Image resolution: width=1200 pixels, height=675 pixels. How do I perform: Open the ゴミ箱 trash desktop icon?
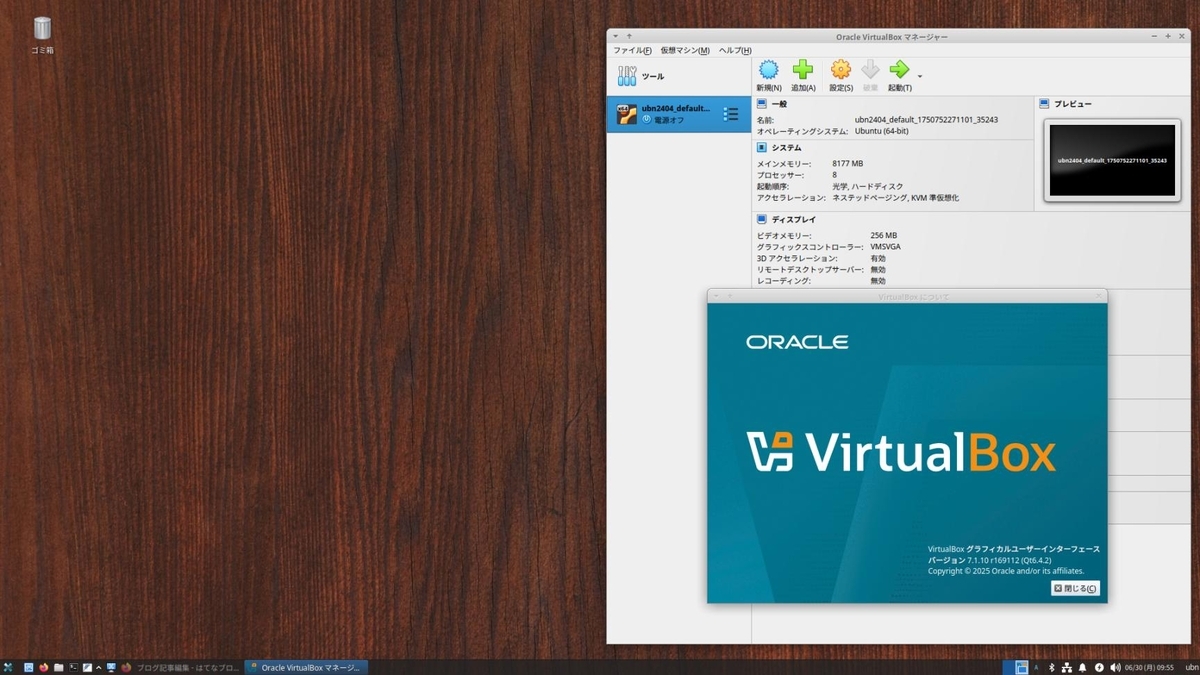tap(42, 34)
